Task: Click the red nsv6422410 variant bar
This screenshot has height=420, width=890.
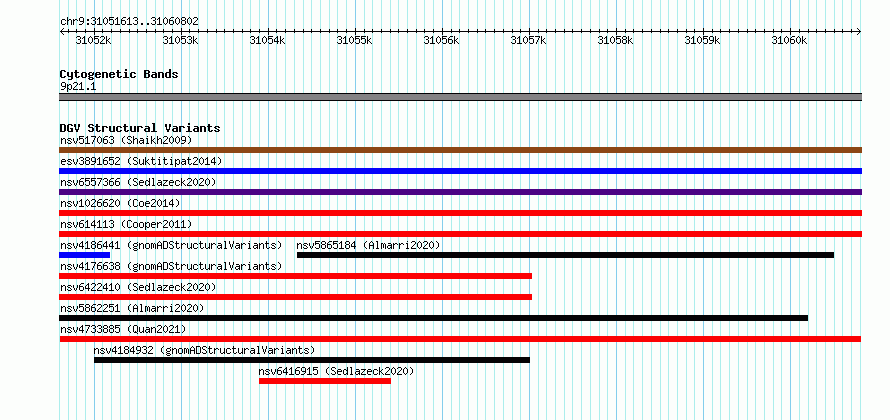Action: click(295, 297)
